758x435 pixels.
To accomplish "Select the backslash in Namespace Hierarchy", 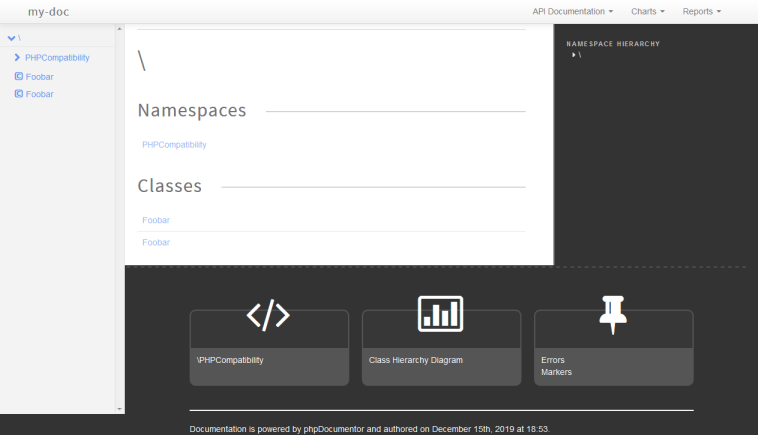I will coord(580,55).
